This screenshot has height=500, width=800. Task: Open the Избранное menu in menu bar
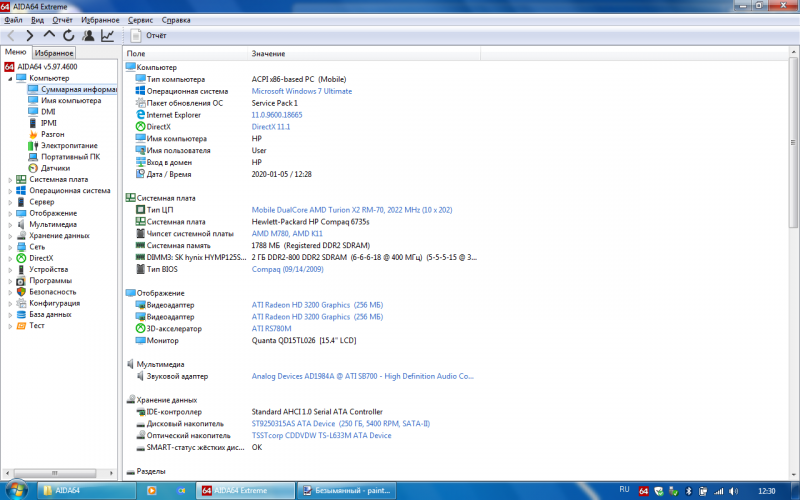100,20
